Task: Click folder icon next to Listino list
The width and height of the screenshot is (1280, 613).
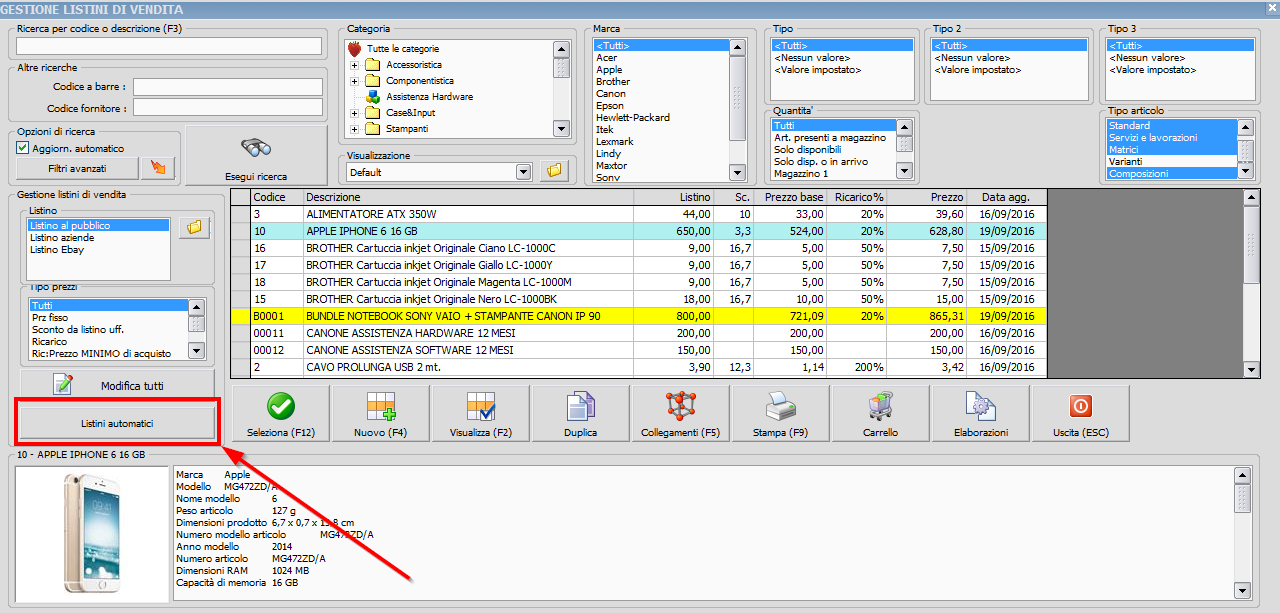Action: [194, 228]
